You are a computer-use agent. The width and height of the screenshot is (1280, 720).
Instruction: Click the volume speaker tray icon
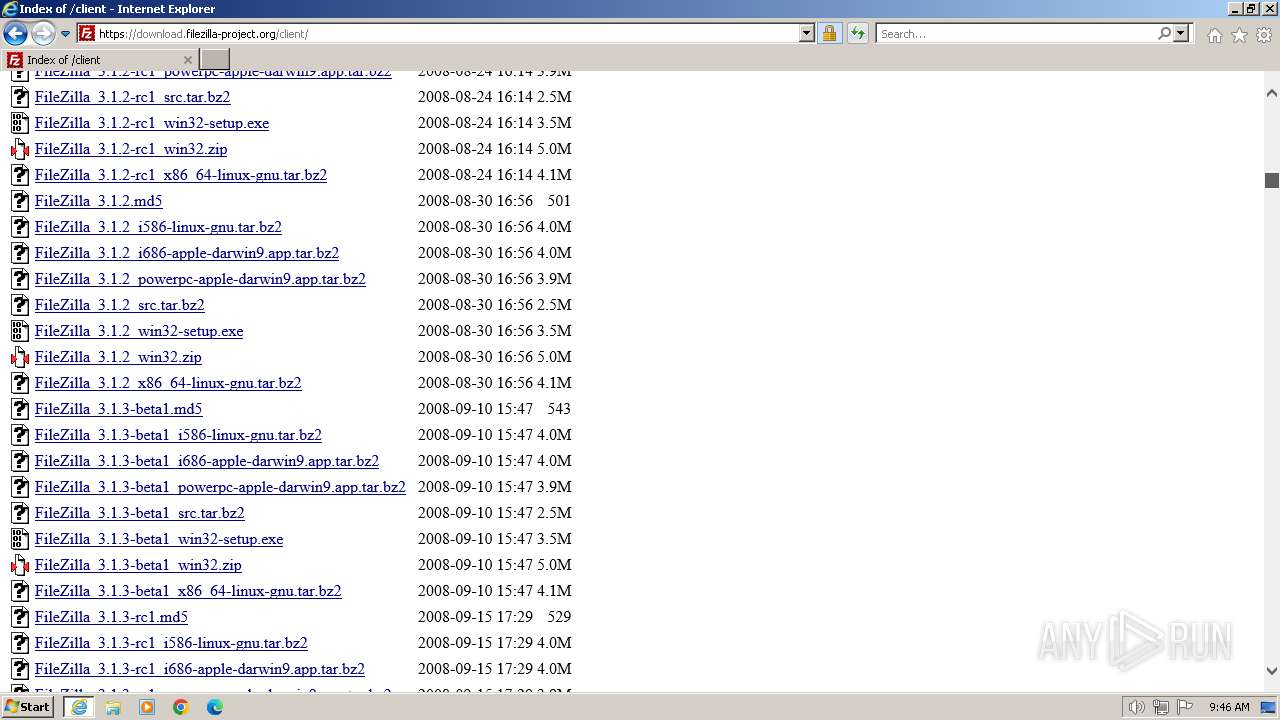click(1137, 707)
